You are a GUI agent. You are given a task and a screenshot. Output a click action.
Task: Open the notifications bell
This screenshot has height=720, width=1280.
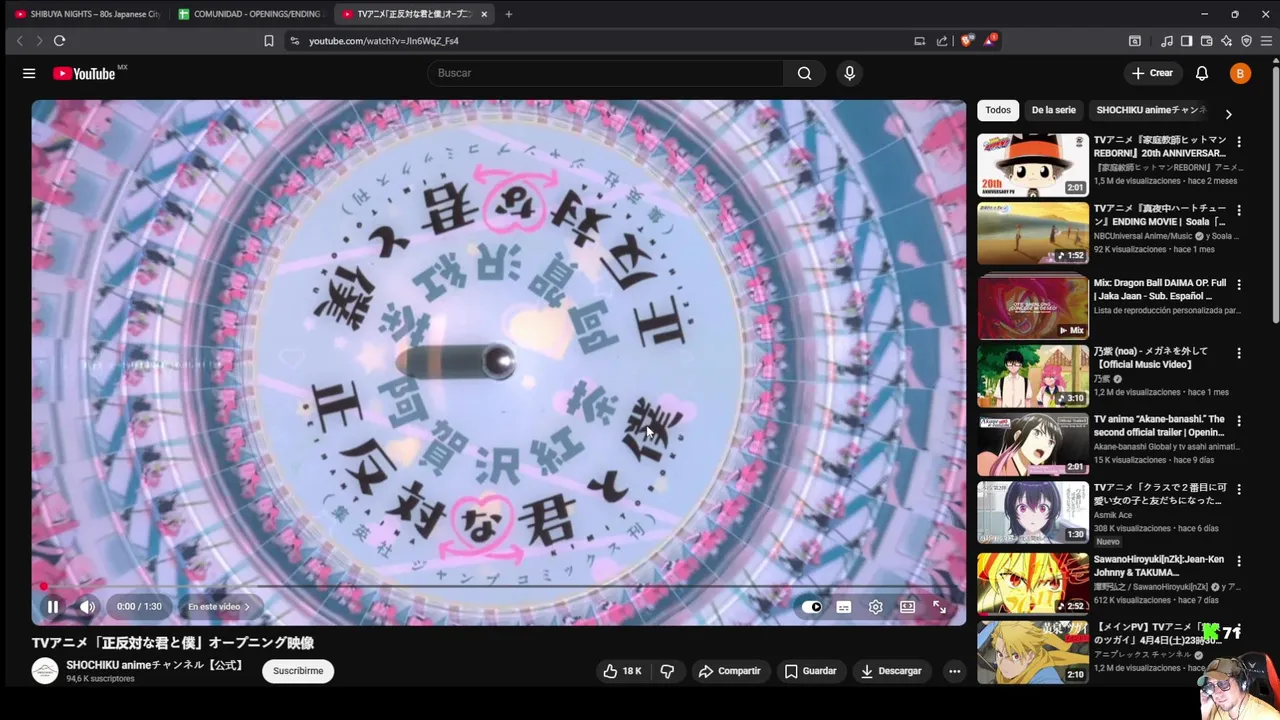pos(1202,73)
